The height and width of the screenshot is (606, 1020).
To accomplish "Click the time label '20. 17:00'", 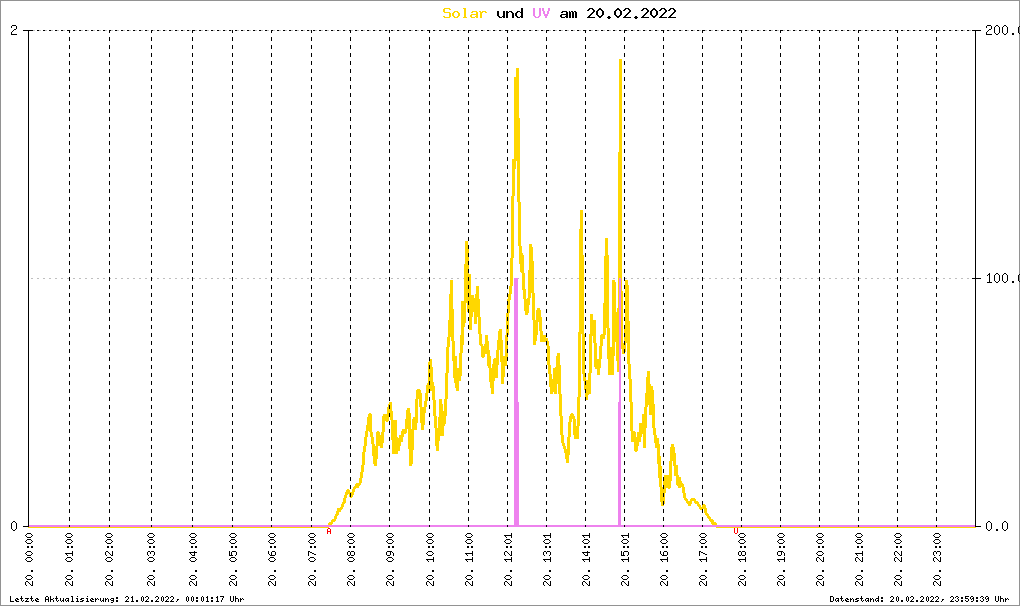I will click(x=703, y=560).
